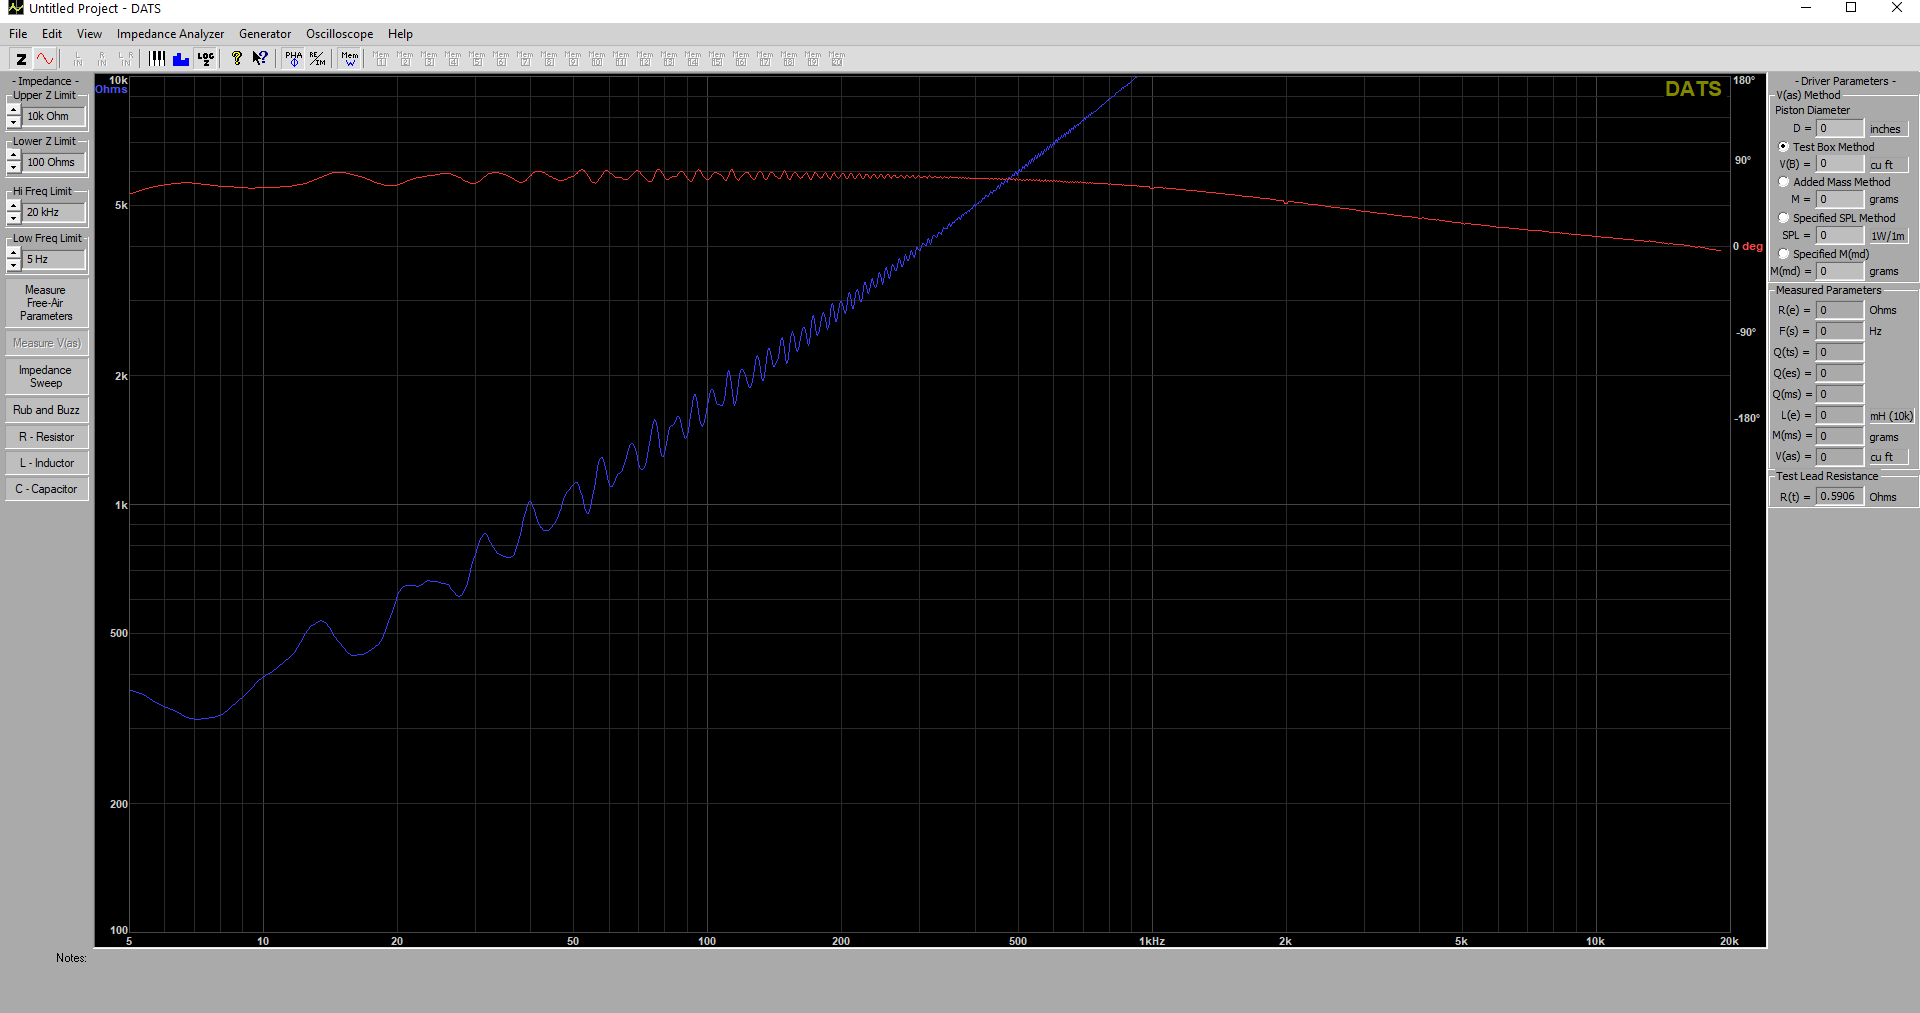Click the 20 kHz Hi Freq Limit value

pos(54,212)
